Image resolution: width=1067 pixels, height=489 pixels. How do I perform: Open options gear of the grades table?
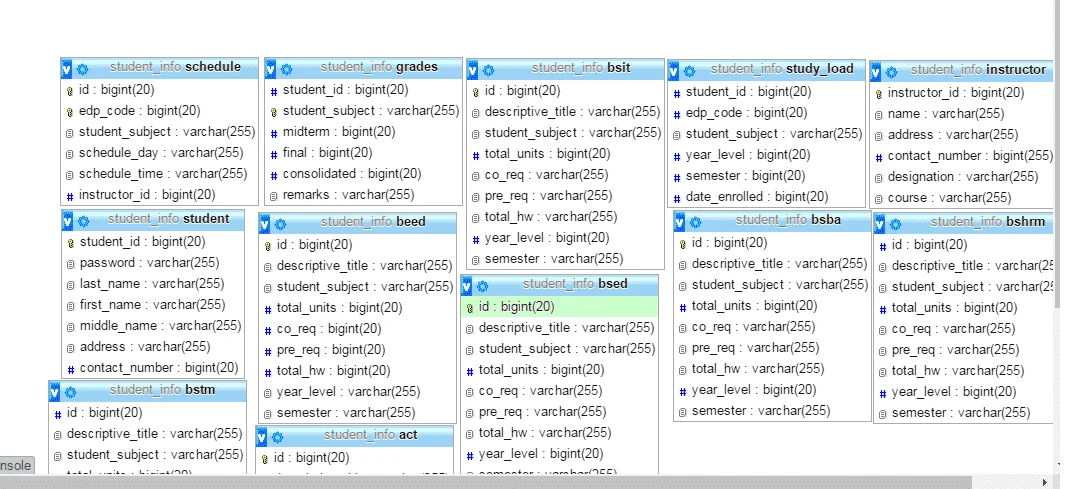(286, 69)
